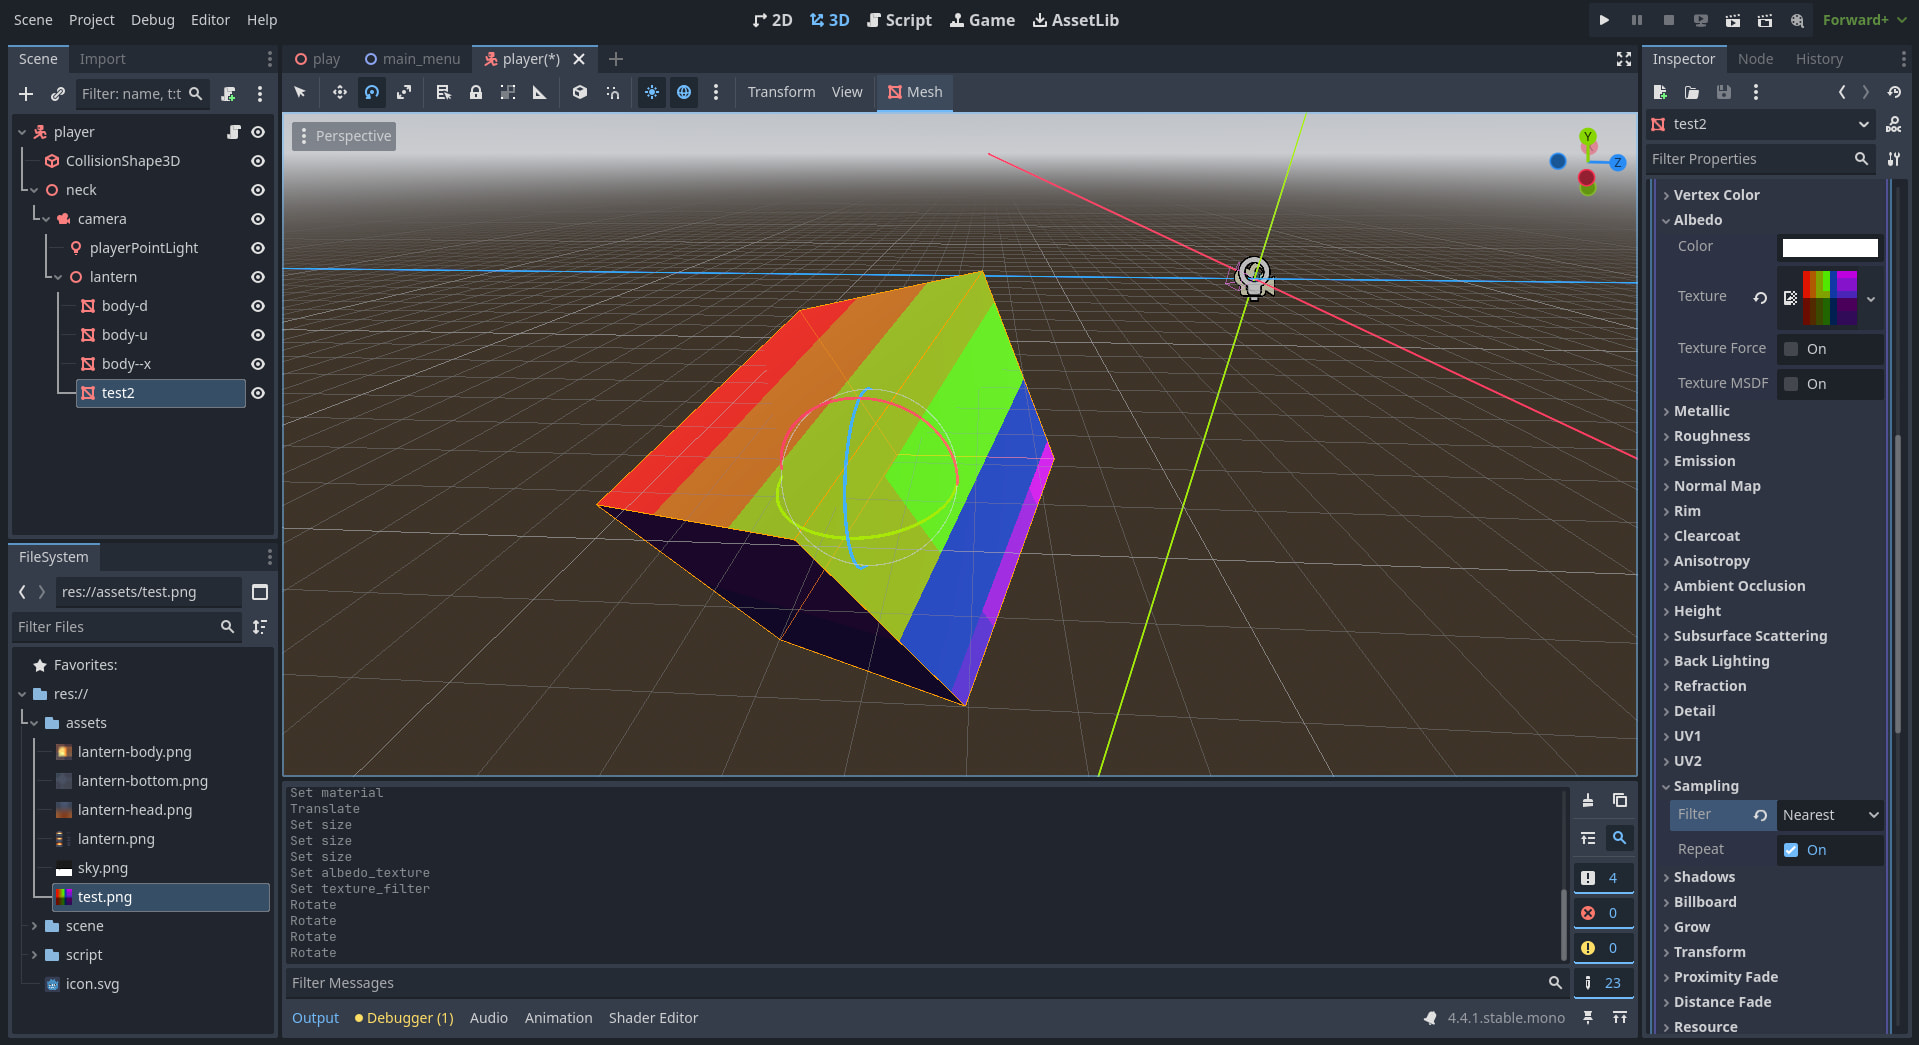Create a new resource in the Inspector
Image resolution: width=1919 pixels, height=1045 pixels.
1659,92
